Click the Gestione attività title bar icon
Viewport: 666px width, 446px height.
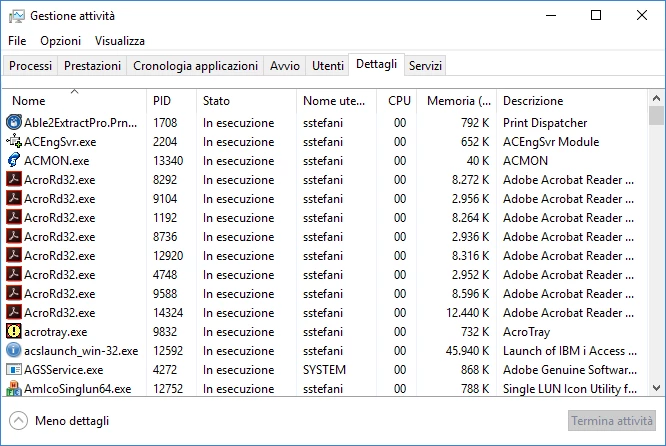[x=17, y=16]
